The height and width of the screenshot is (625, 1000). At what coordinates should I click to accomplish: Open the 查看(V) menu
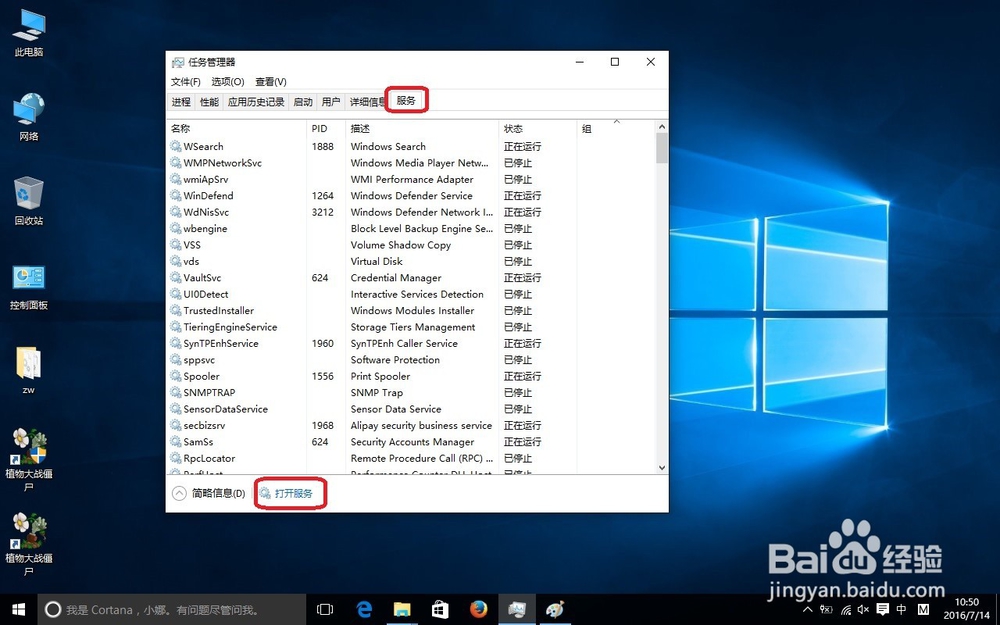pos(270,81)
